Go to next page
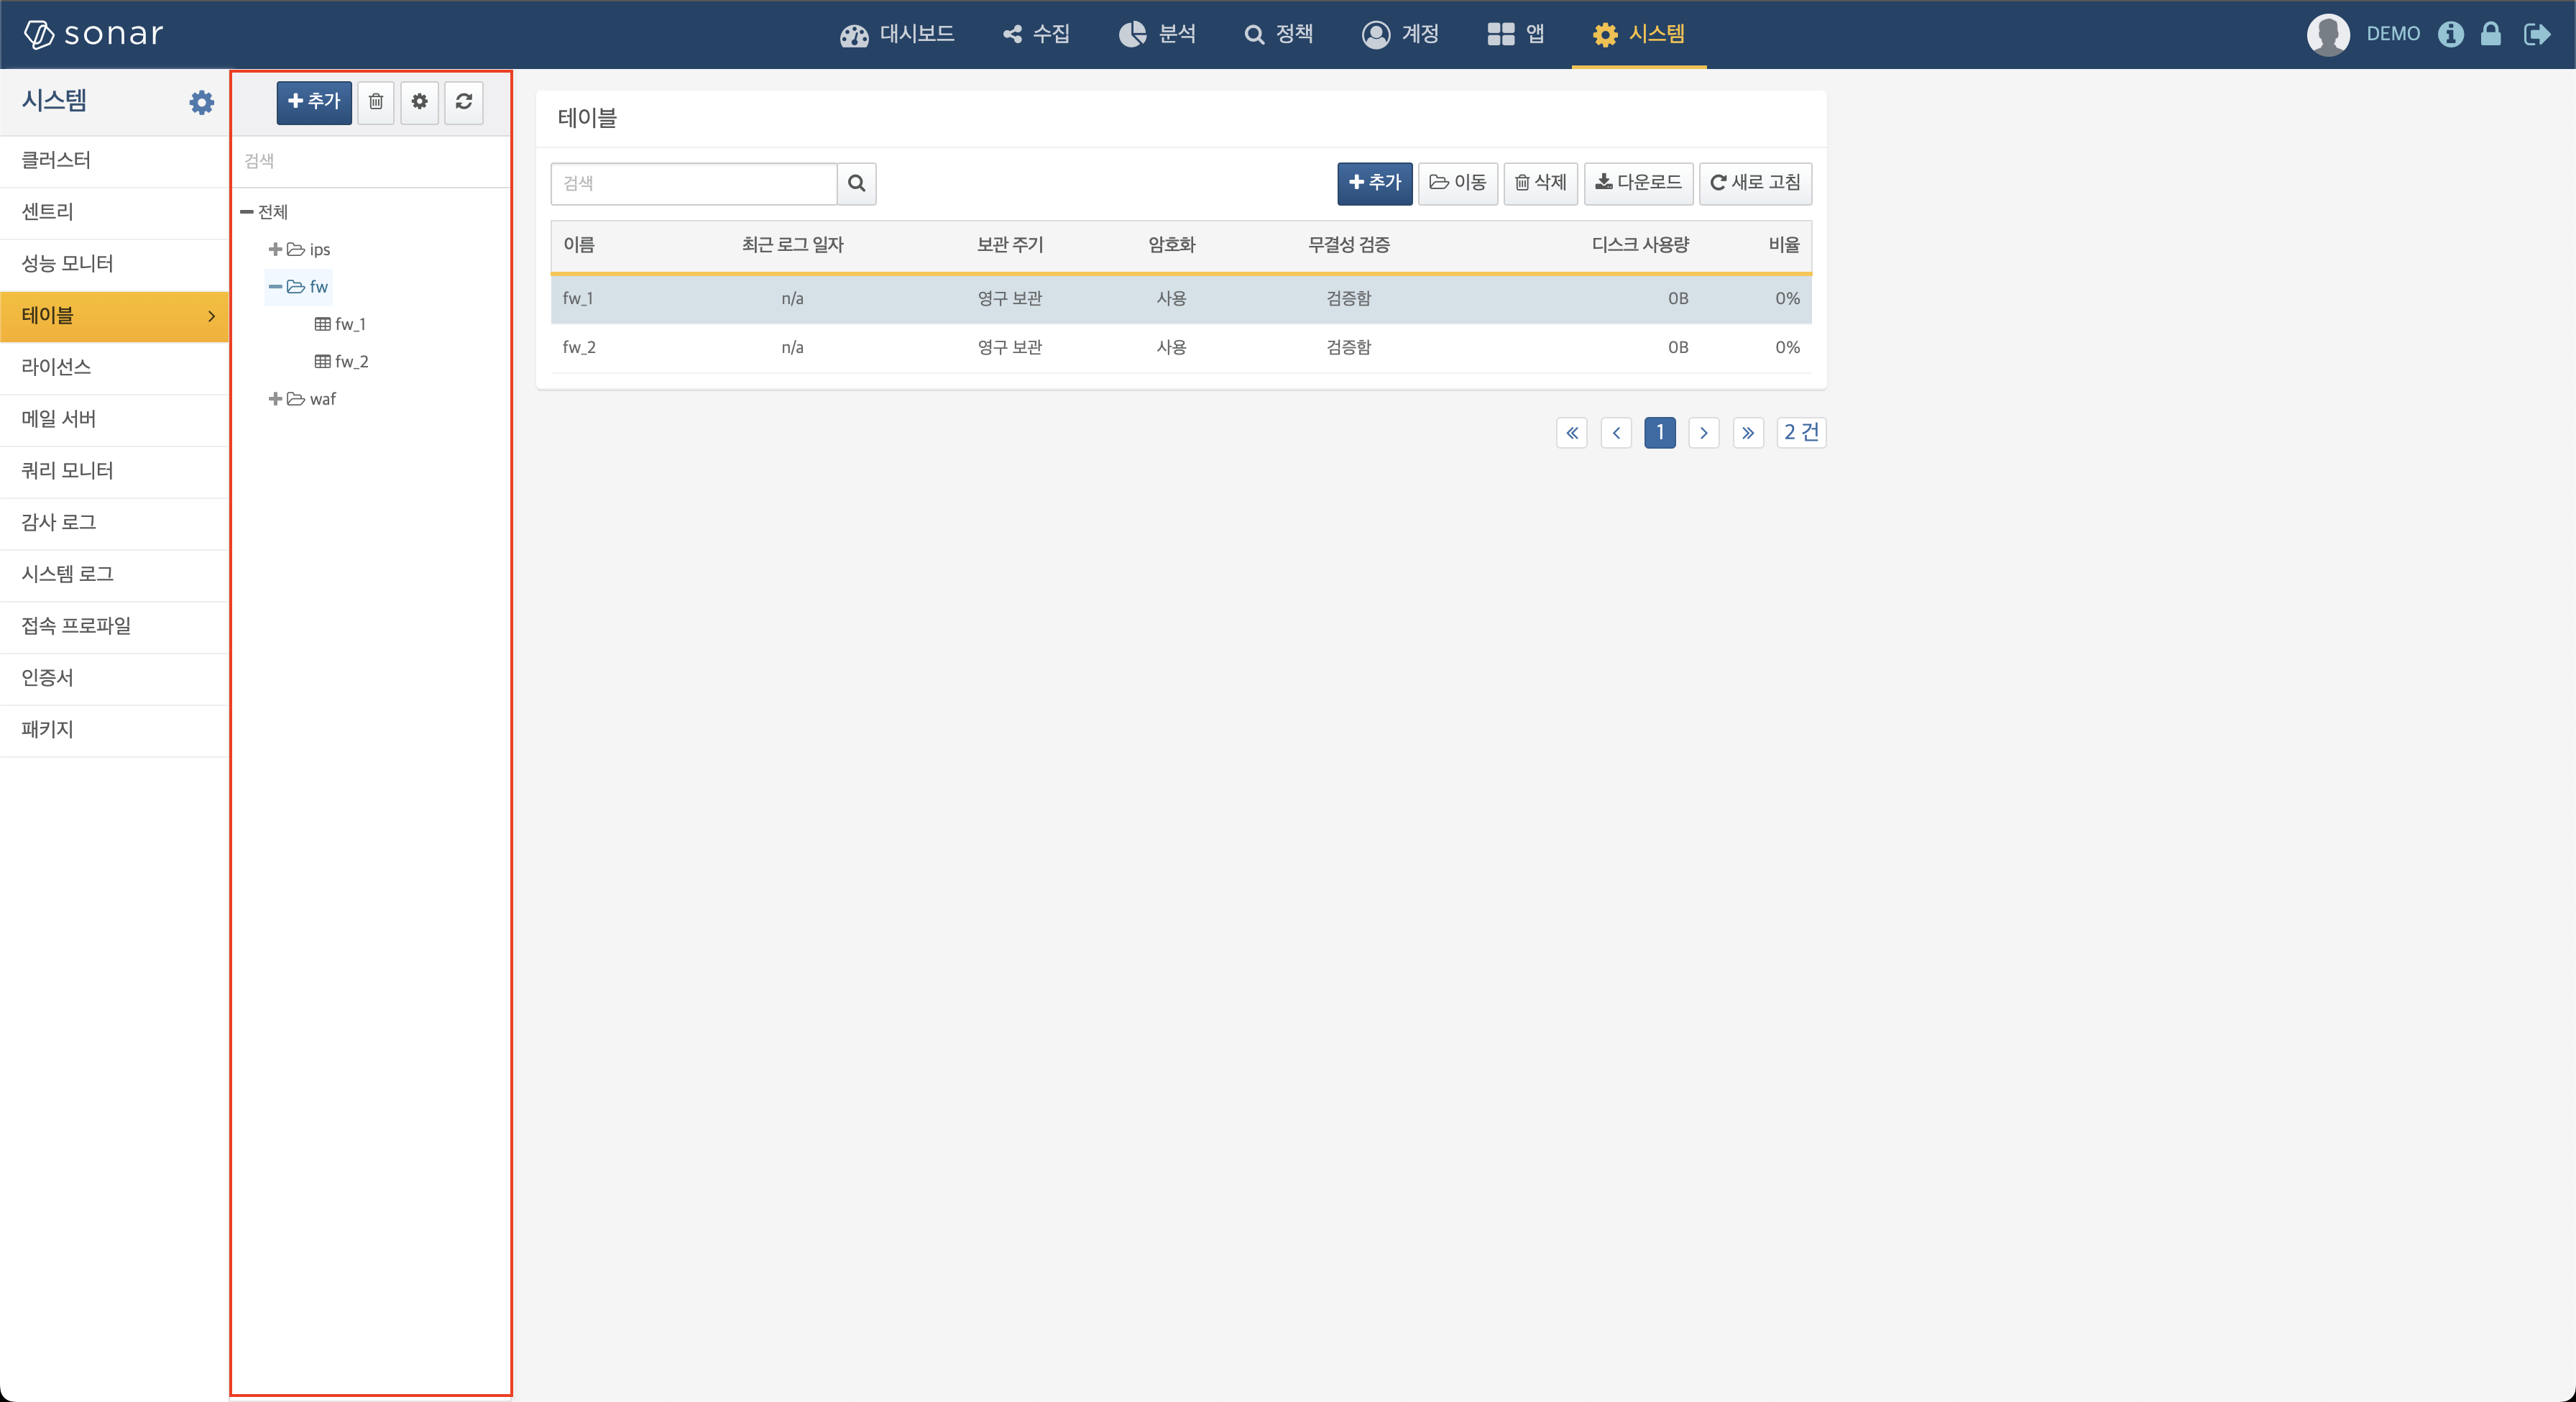The height and width of the screenshot is (1402, 2576). click(x=1704, y=433)
